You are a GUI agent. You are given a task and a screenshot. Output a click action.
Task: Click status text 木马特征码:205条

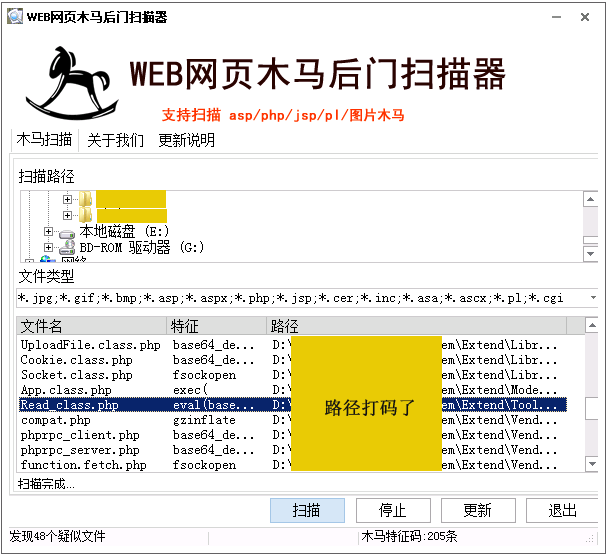click(409, 536)
